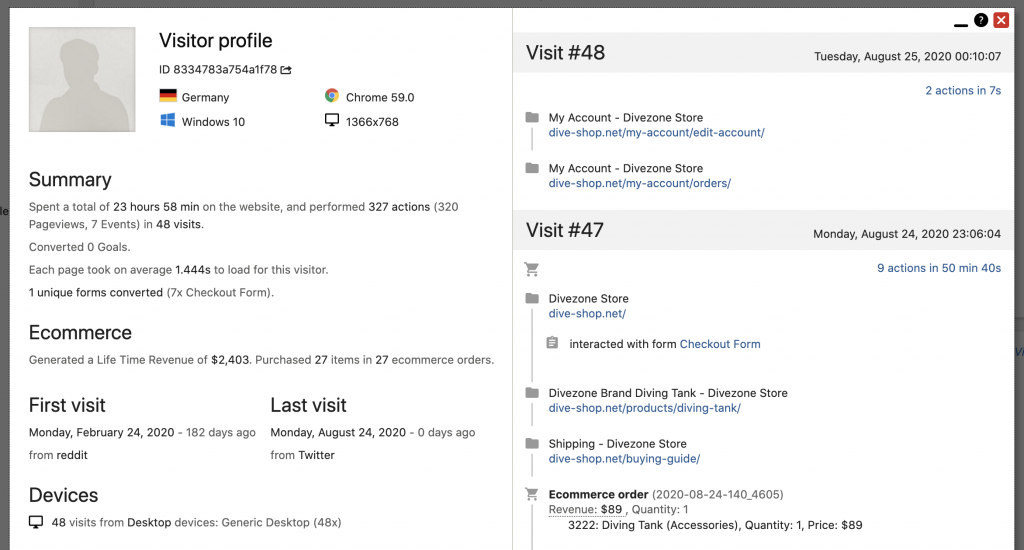
Task: Open the Checkout Form link
Action: [720, 344]
